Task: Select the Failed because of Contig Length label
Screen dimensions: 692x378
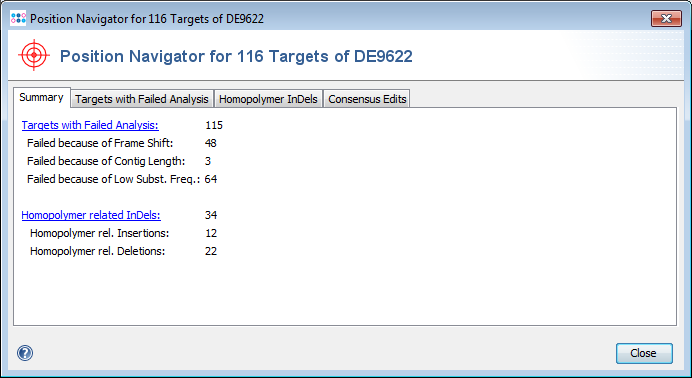Action: [x=106, y=161]
